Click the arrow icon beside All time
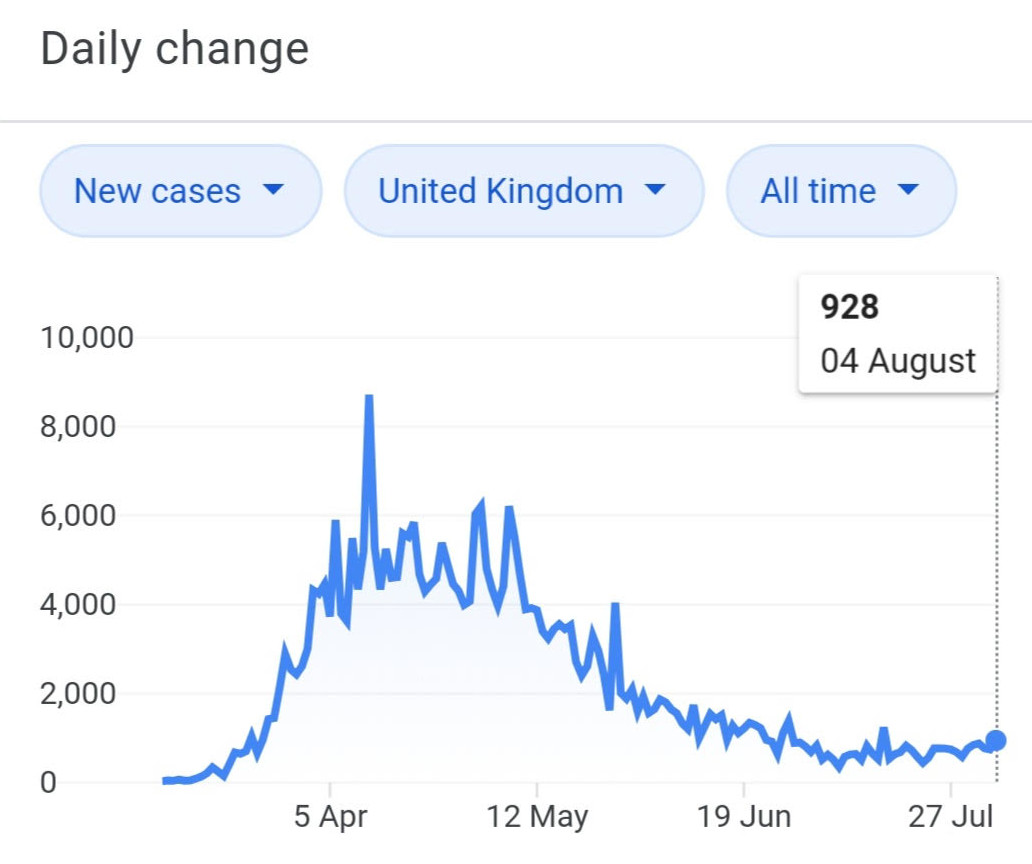Viewport: 1032px width, 864px height. (908, 190)
